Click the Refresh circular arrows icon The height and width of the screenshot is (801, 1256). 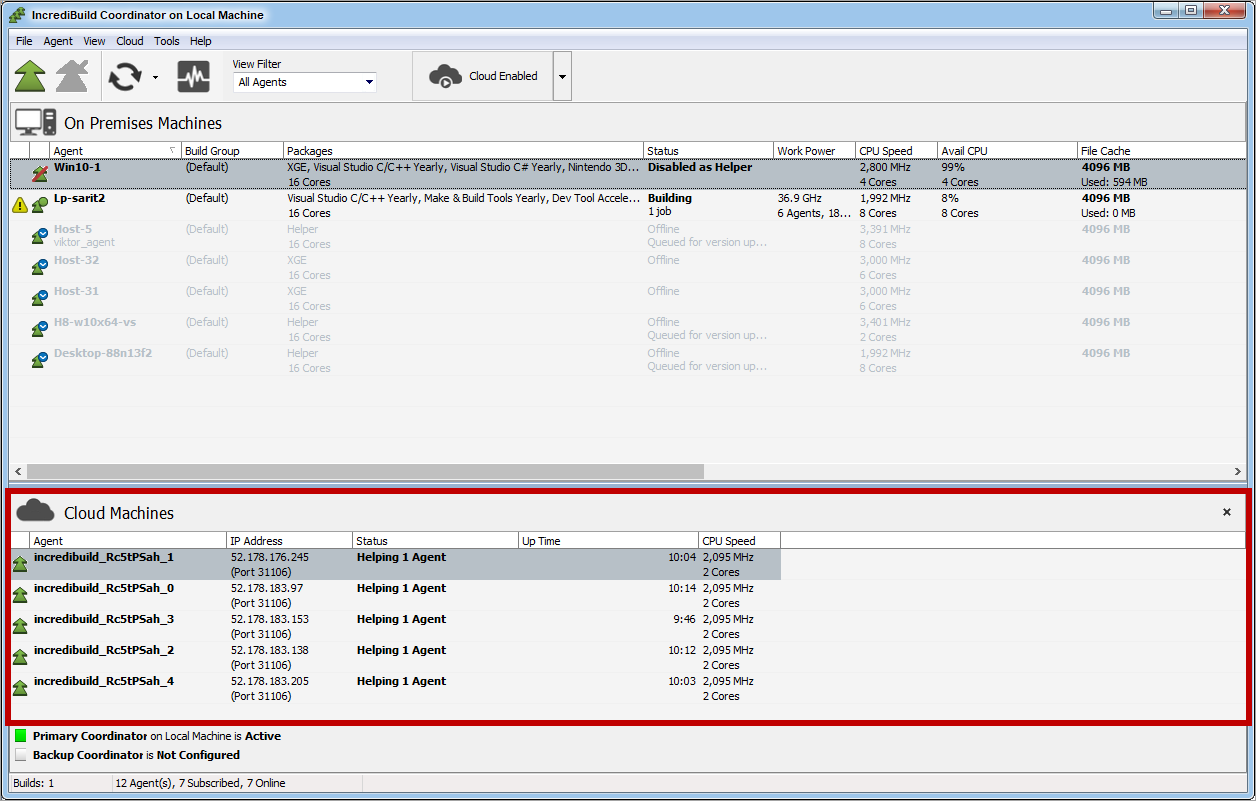pyautogui.click(x=125, y=76)
